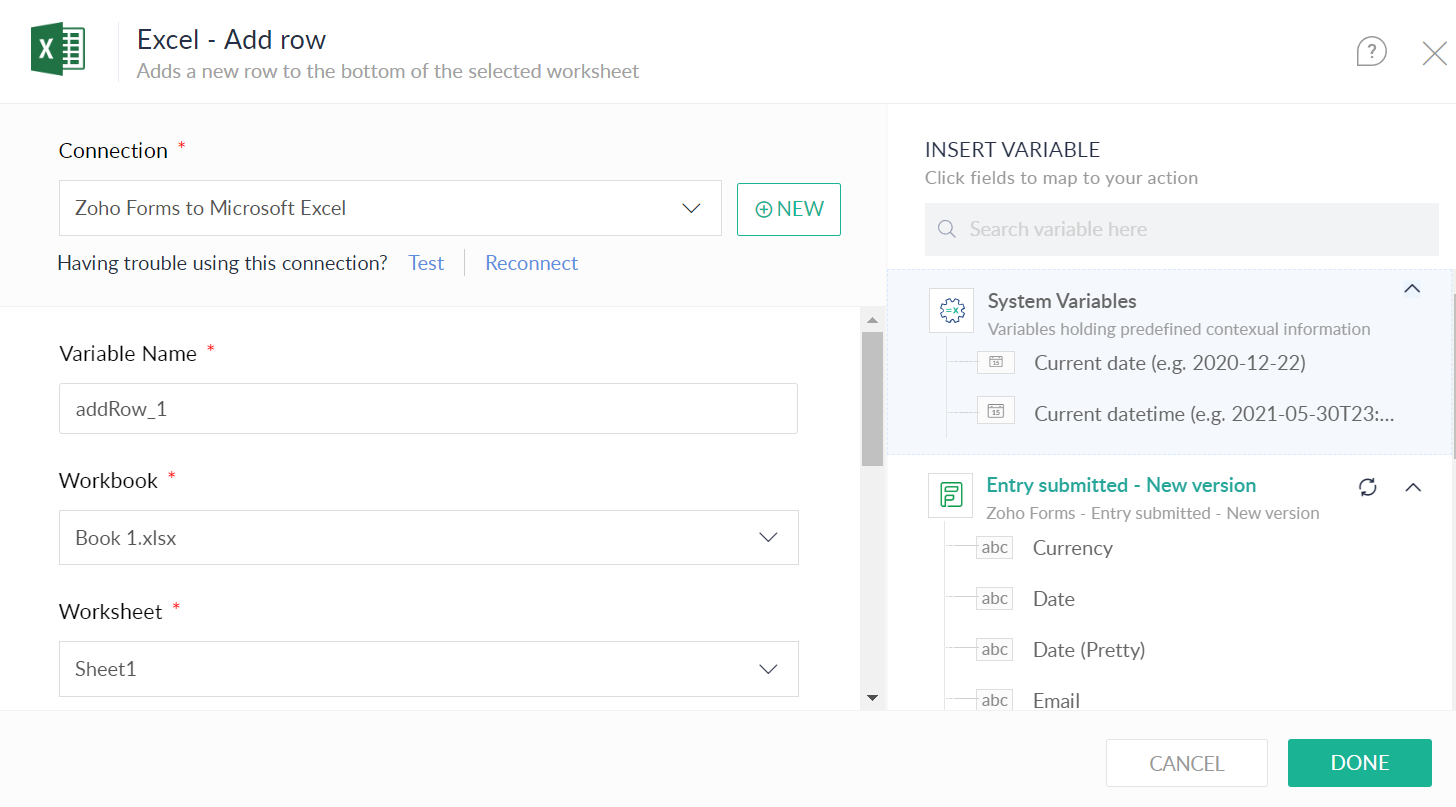1456x807 pixels.
Task: Click the DONE button
Action: [x=1360, y=763]
